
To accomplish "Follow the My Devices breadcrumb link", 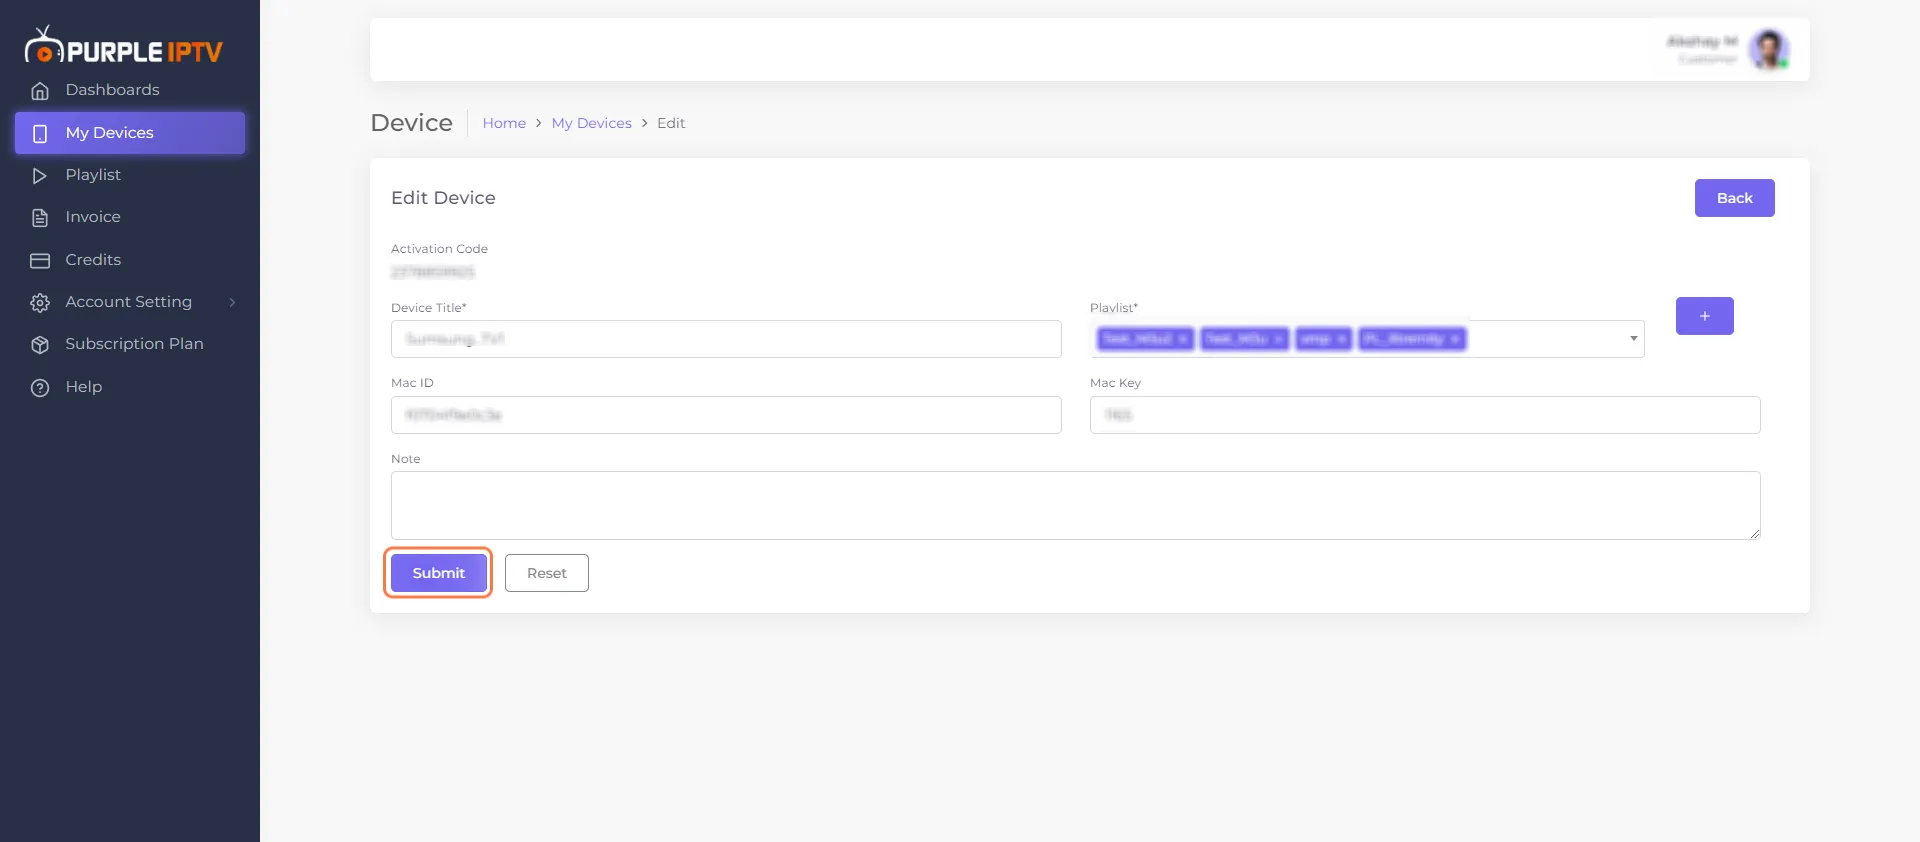I will coord(592,123).
